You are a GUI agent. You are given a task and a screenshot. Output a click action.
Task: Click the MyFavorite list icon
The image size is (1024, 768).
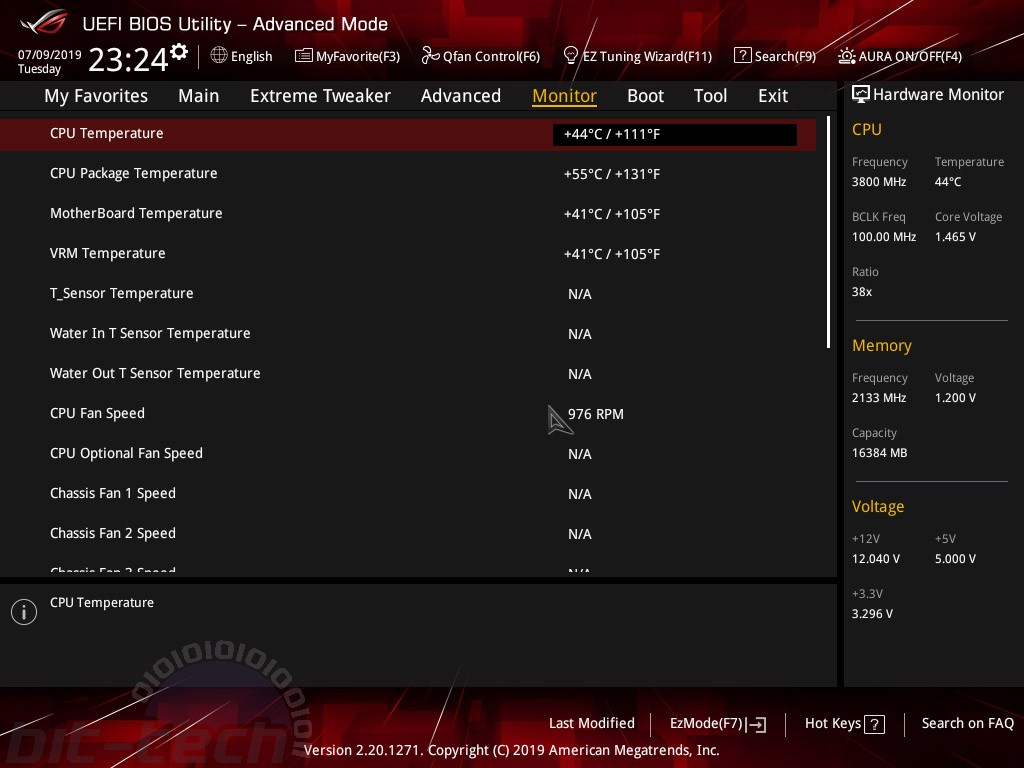304,56
